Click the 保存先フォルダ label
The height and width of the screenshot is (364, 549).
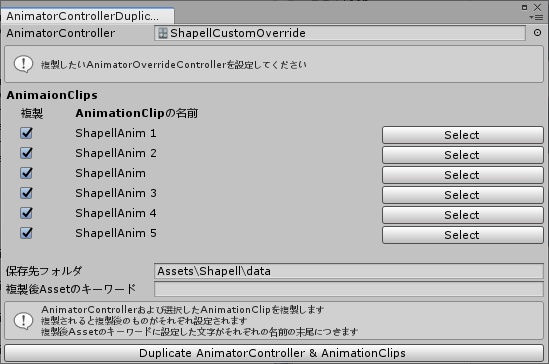pyautogui.click(x=44, y=271)
